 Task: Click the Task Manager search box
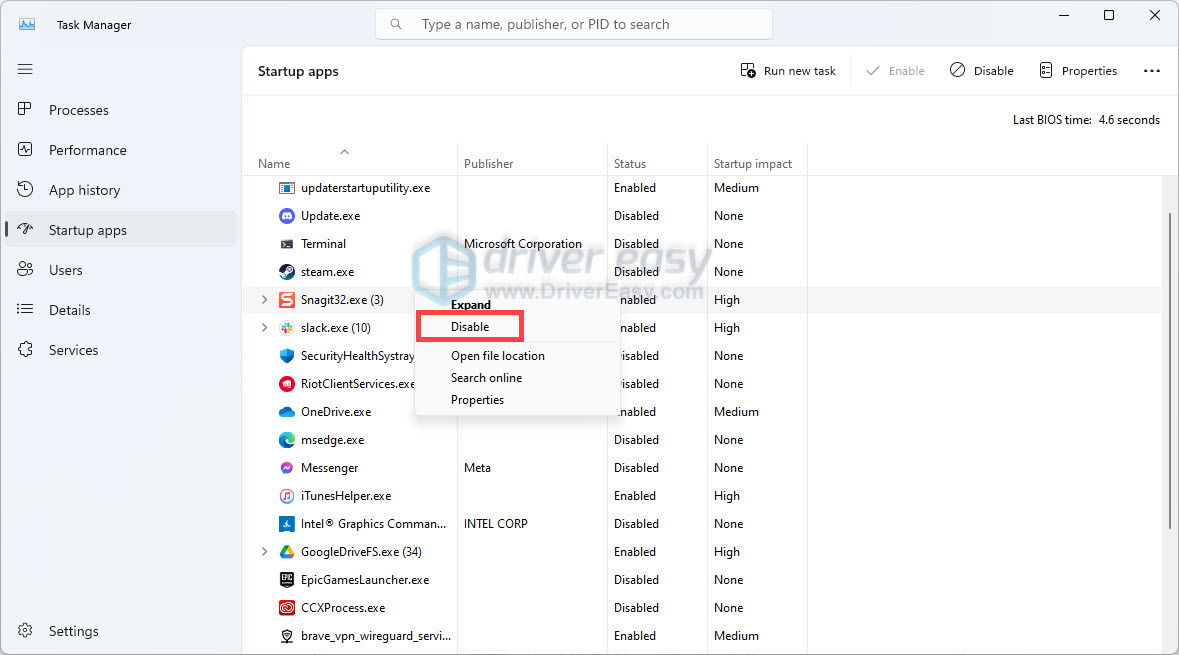click(x=574, y=24)
